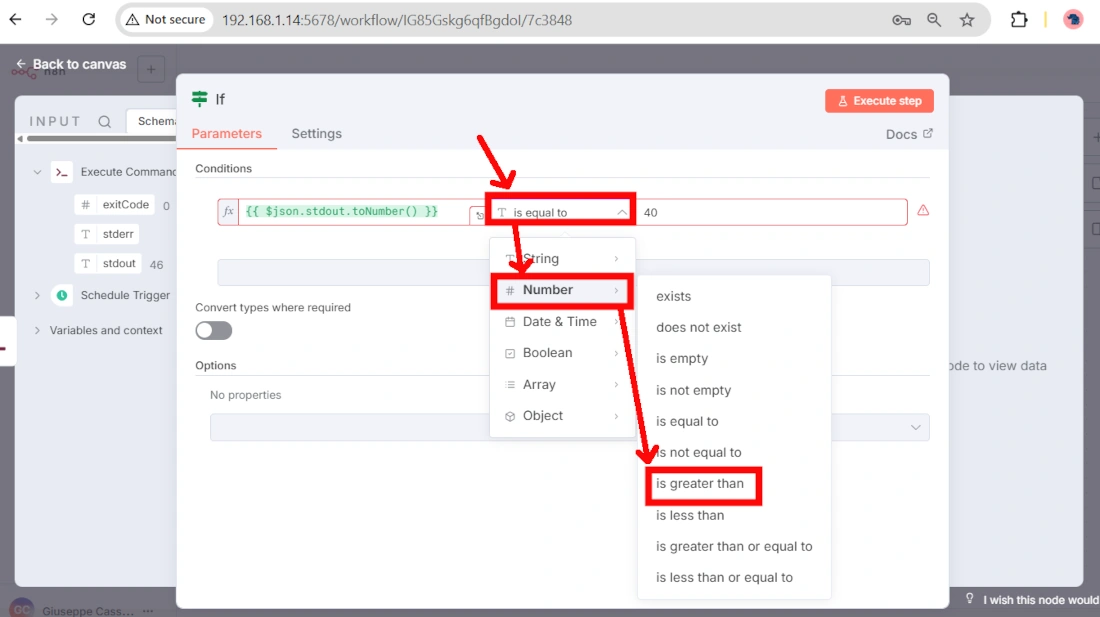Open the password key icon

901,20
